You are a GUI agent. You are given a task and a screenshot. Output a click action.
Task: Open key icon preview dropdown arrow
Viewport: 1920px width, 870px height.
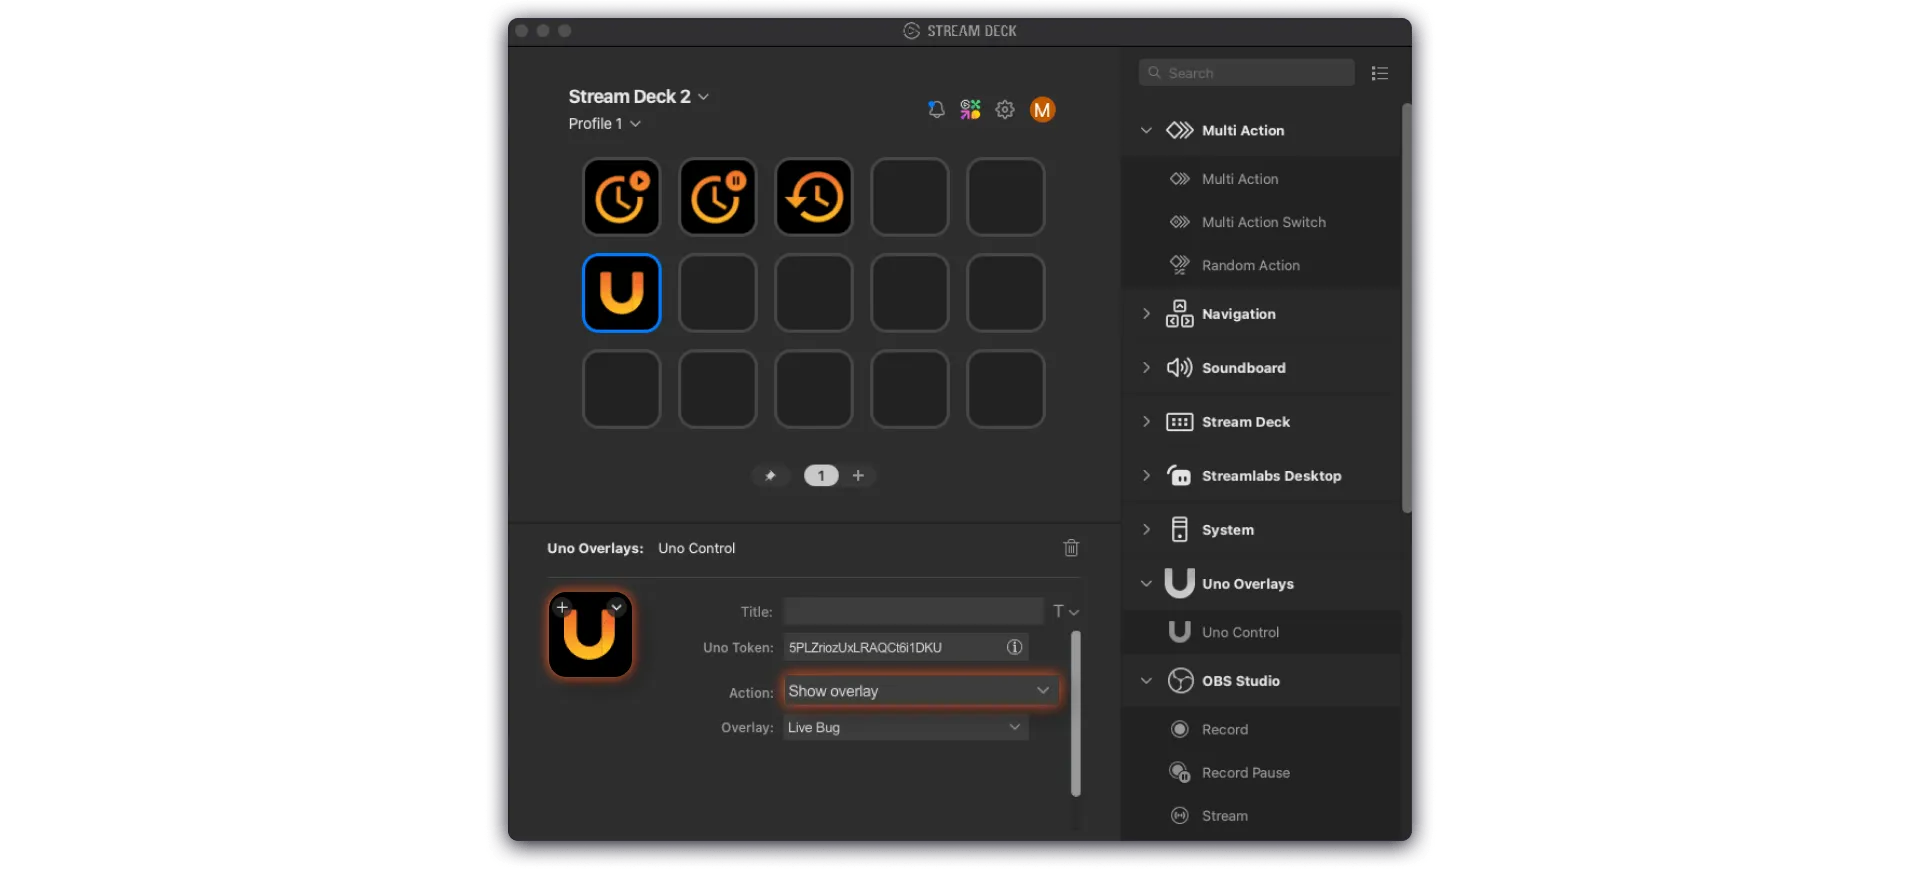(x=617, y=607)
